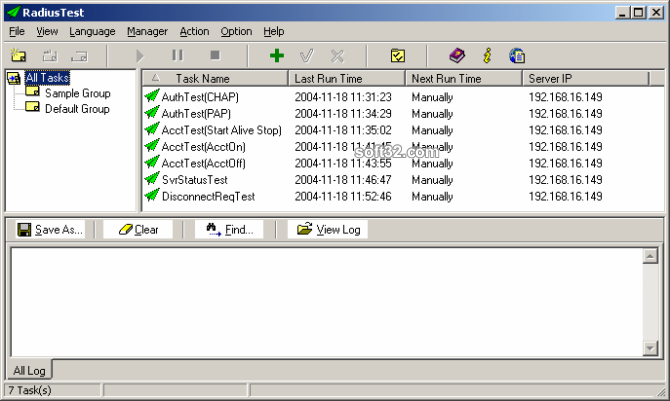Add a new task with the green plus
Image resolution: width=670 pixels, height=401 pixels.
pyautogui.click(x=277, y=55)
